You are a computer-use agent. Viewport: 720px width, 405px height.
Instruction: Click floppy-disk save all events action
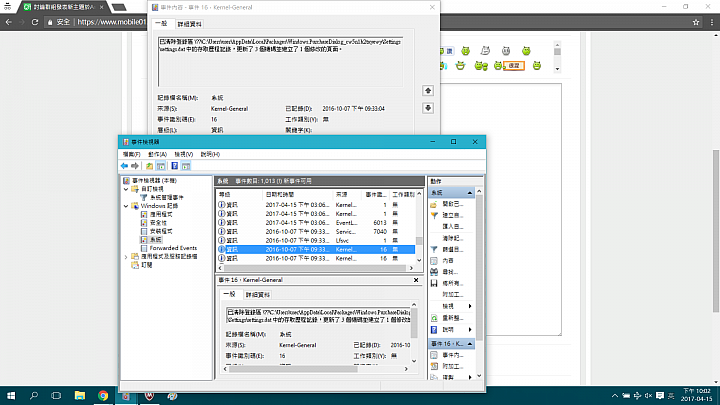[x=434, y=283]
